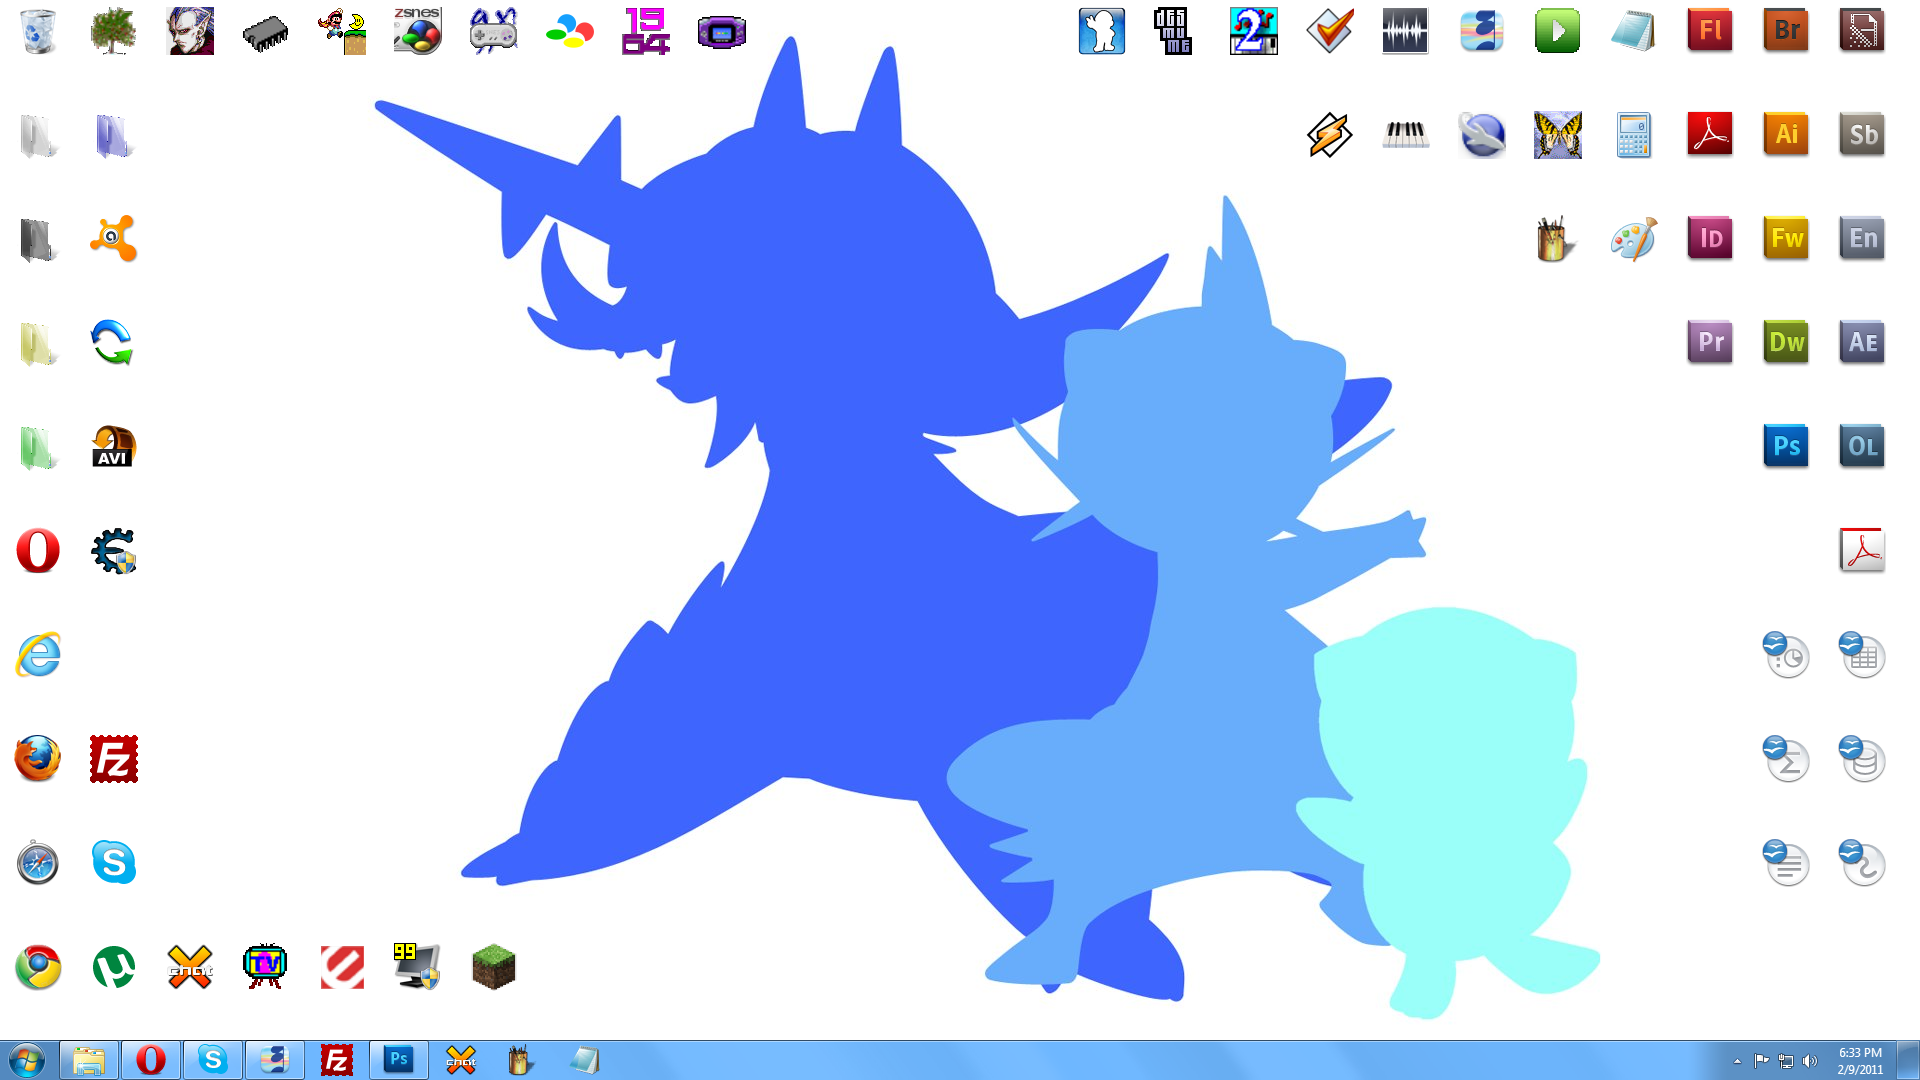Open the Calculator desktop icon

(1634, 135)
